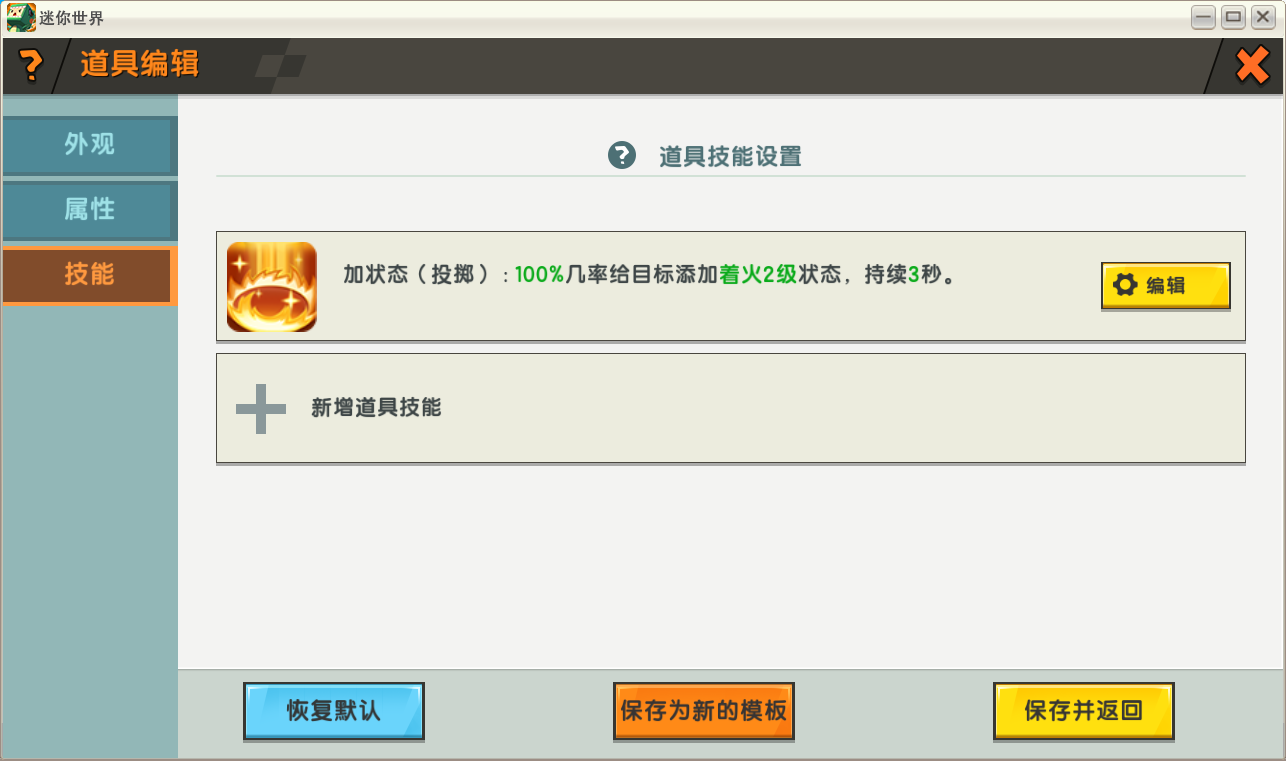
Task: Select the 加状态（投掷）skill row text
Action: pos(648,275)
